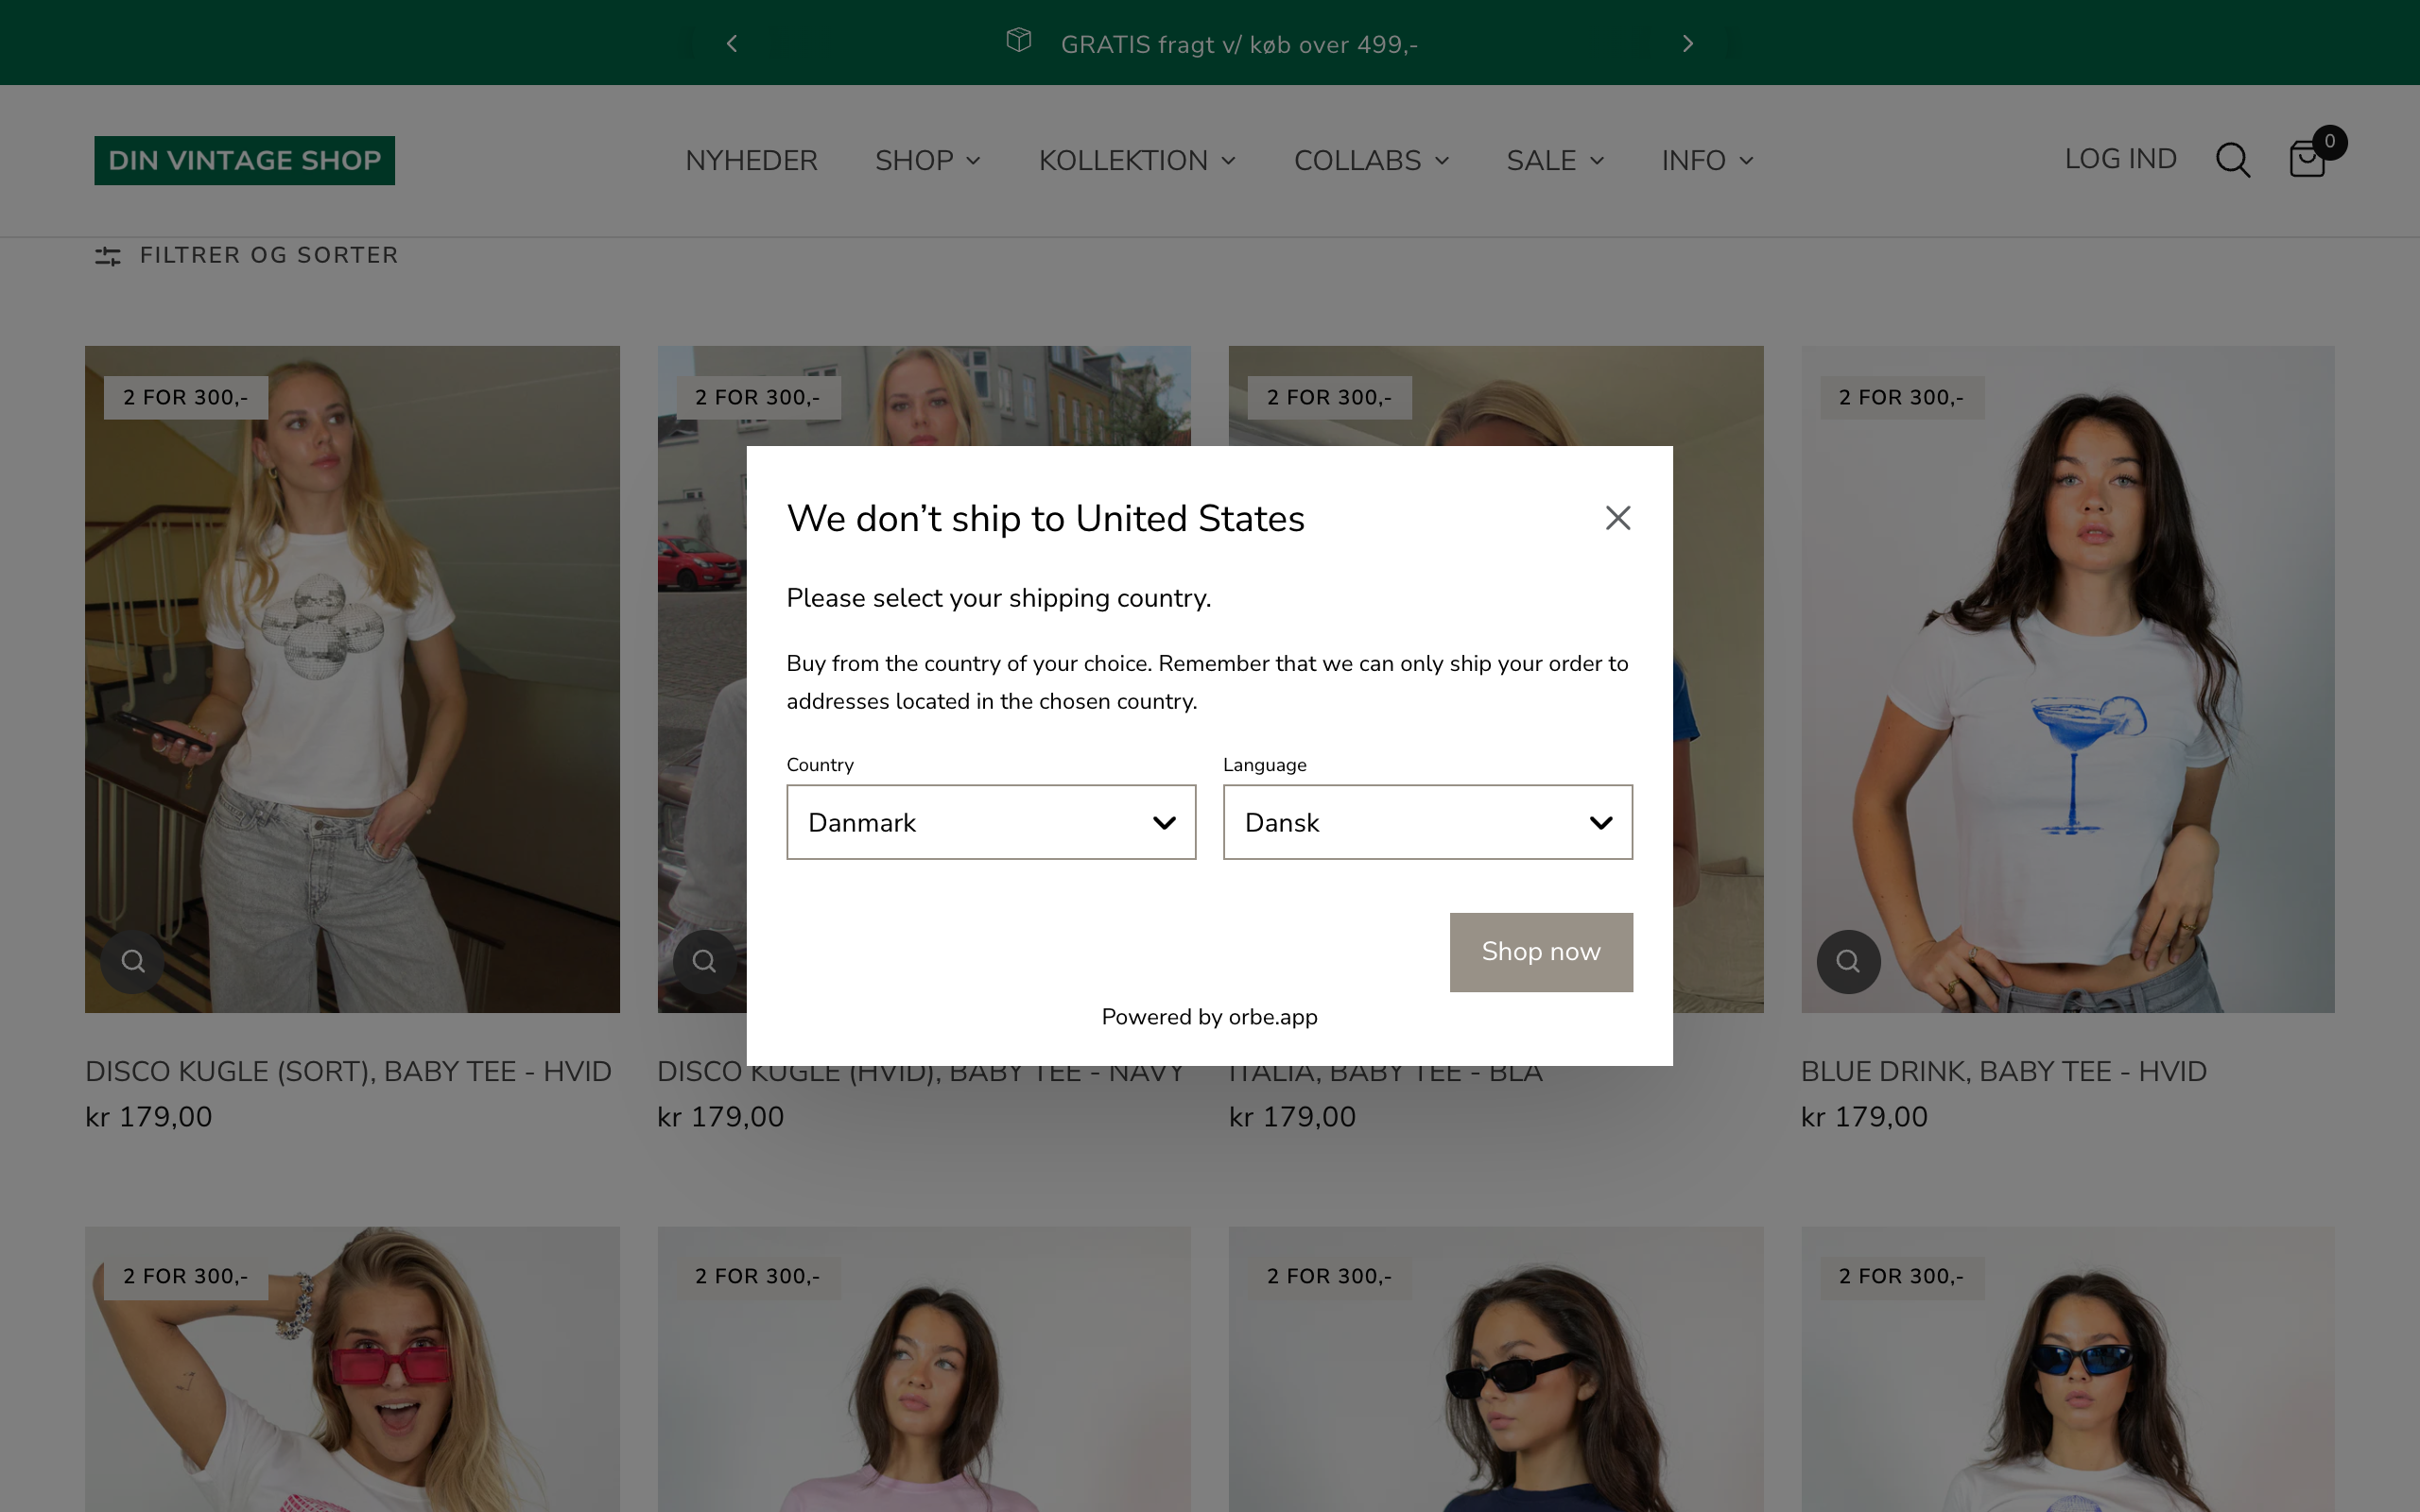
Task: Dismiss the shipping country dialog
Action: (x=1617, y=518)
